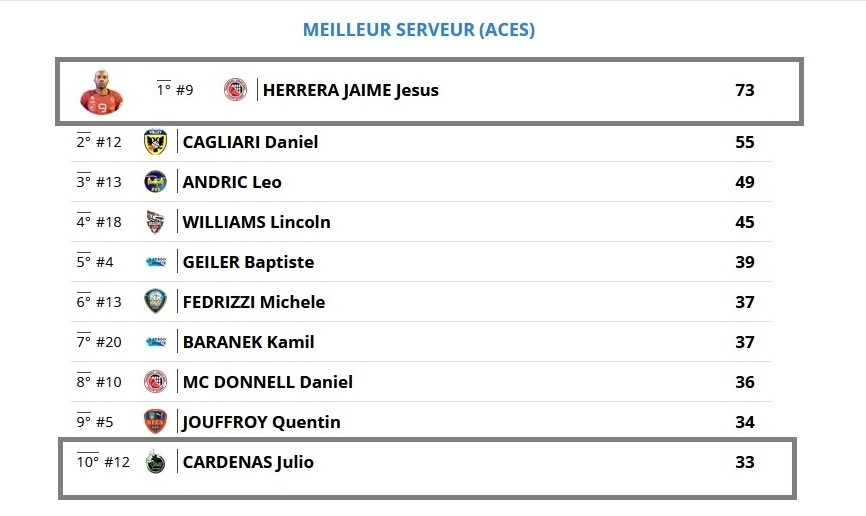
Task: Click the team logo beside BARANEK Kamil
Action: [x=155, y=342]
